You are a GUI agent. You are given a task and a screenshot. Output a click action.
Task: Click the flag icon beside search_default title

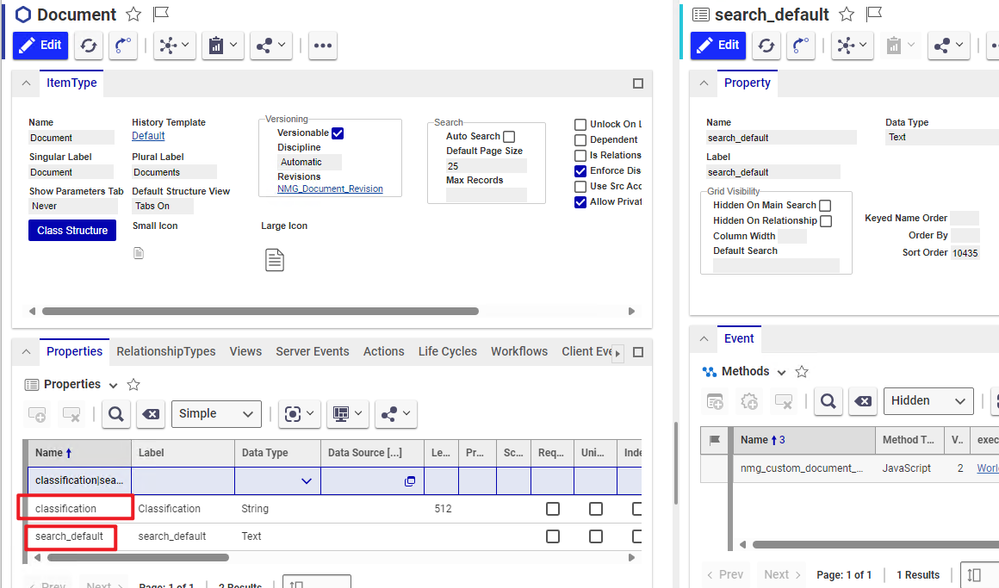click(873, 15)
